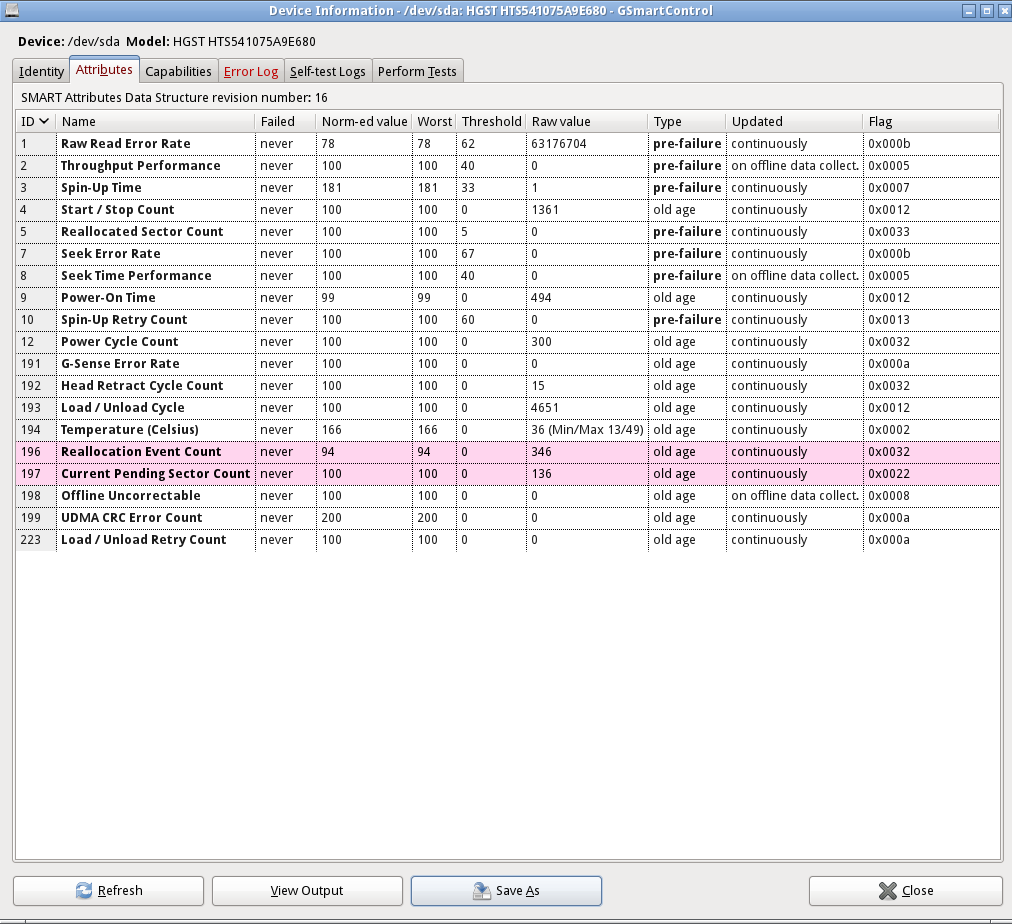Select the Seek Error Rate row
This screenshot has width=1012, height=924.
tap(507, 254)
